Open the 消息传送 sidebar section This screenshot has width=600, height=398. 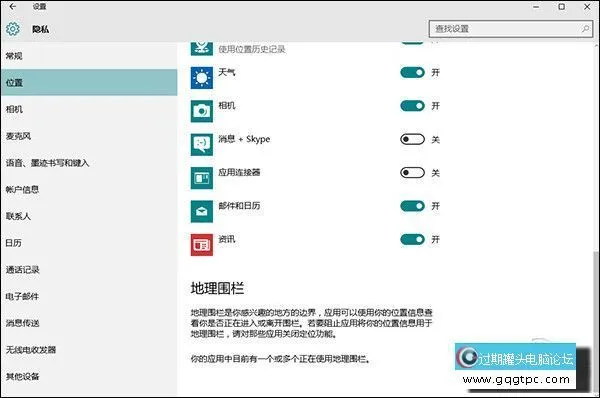[89, 323]
